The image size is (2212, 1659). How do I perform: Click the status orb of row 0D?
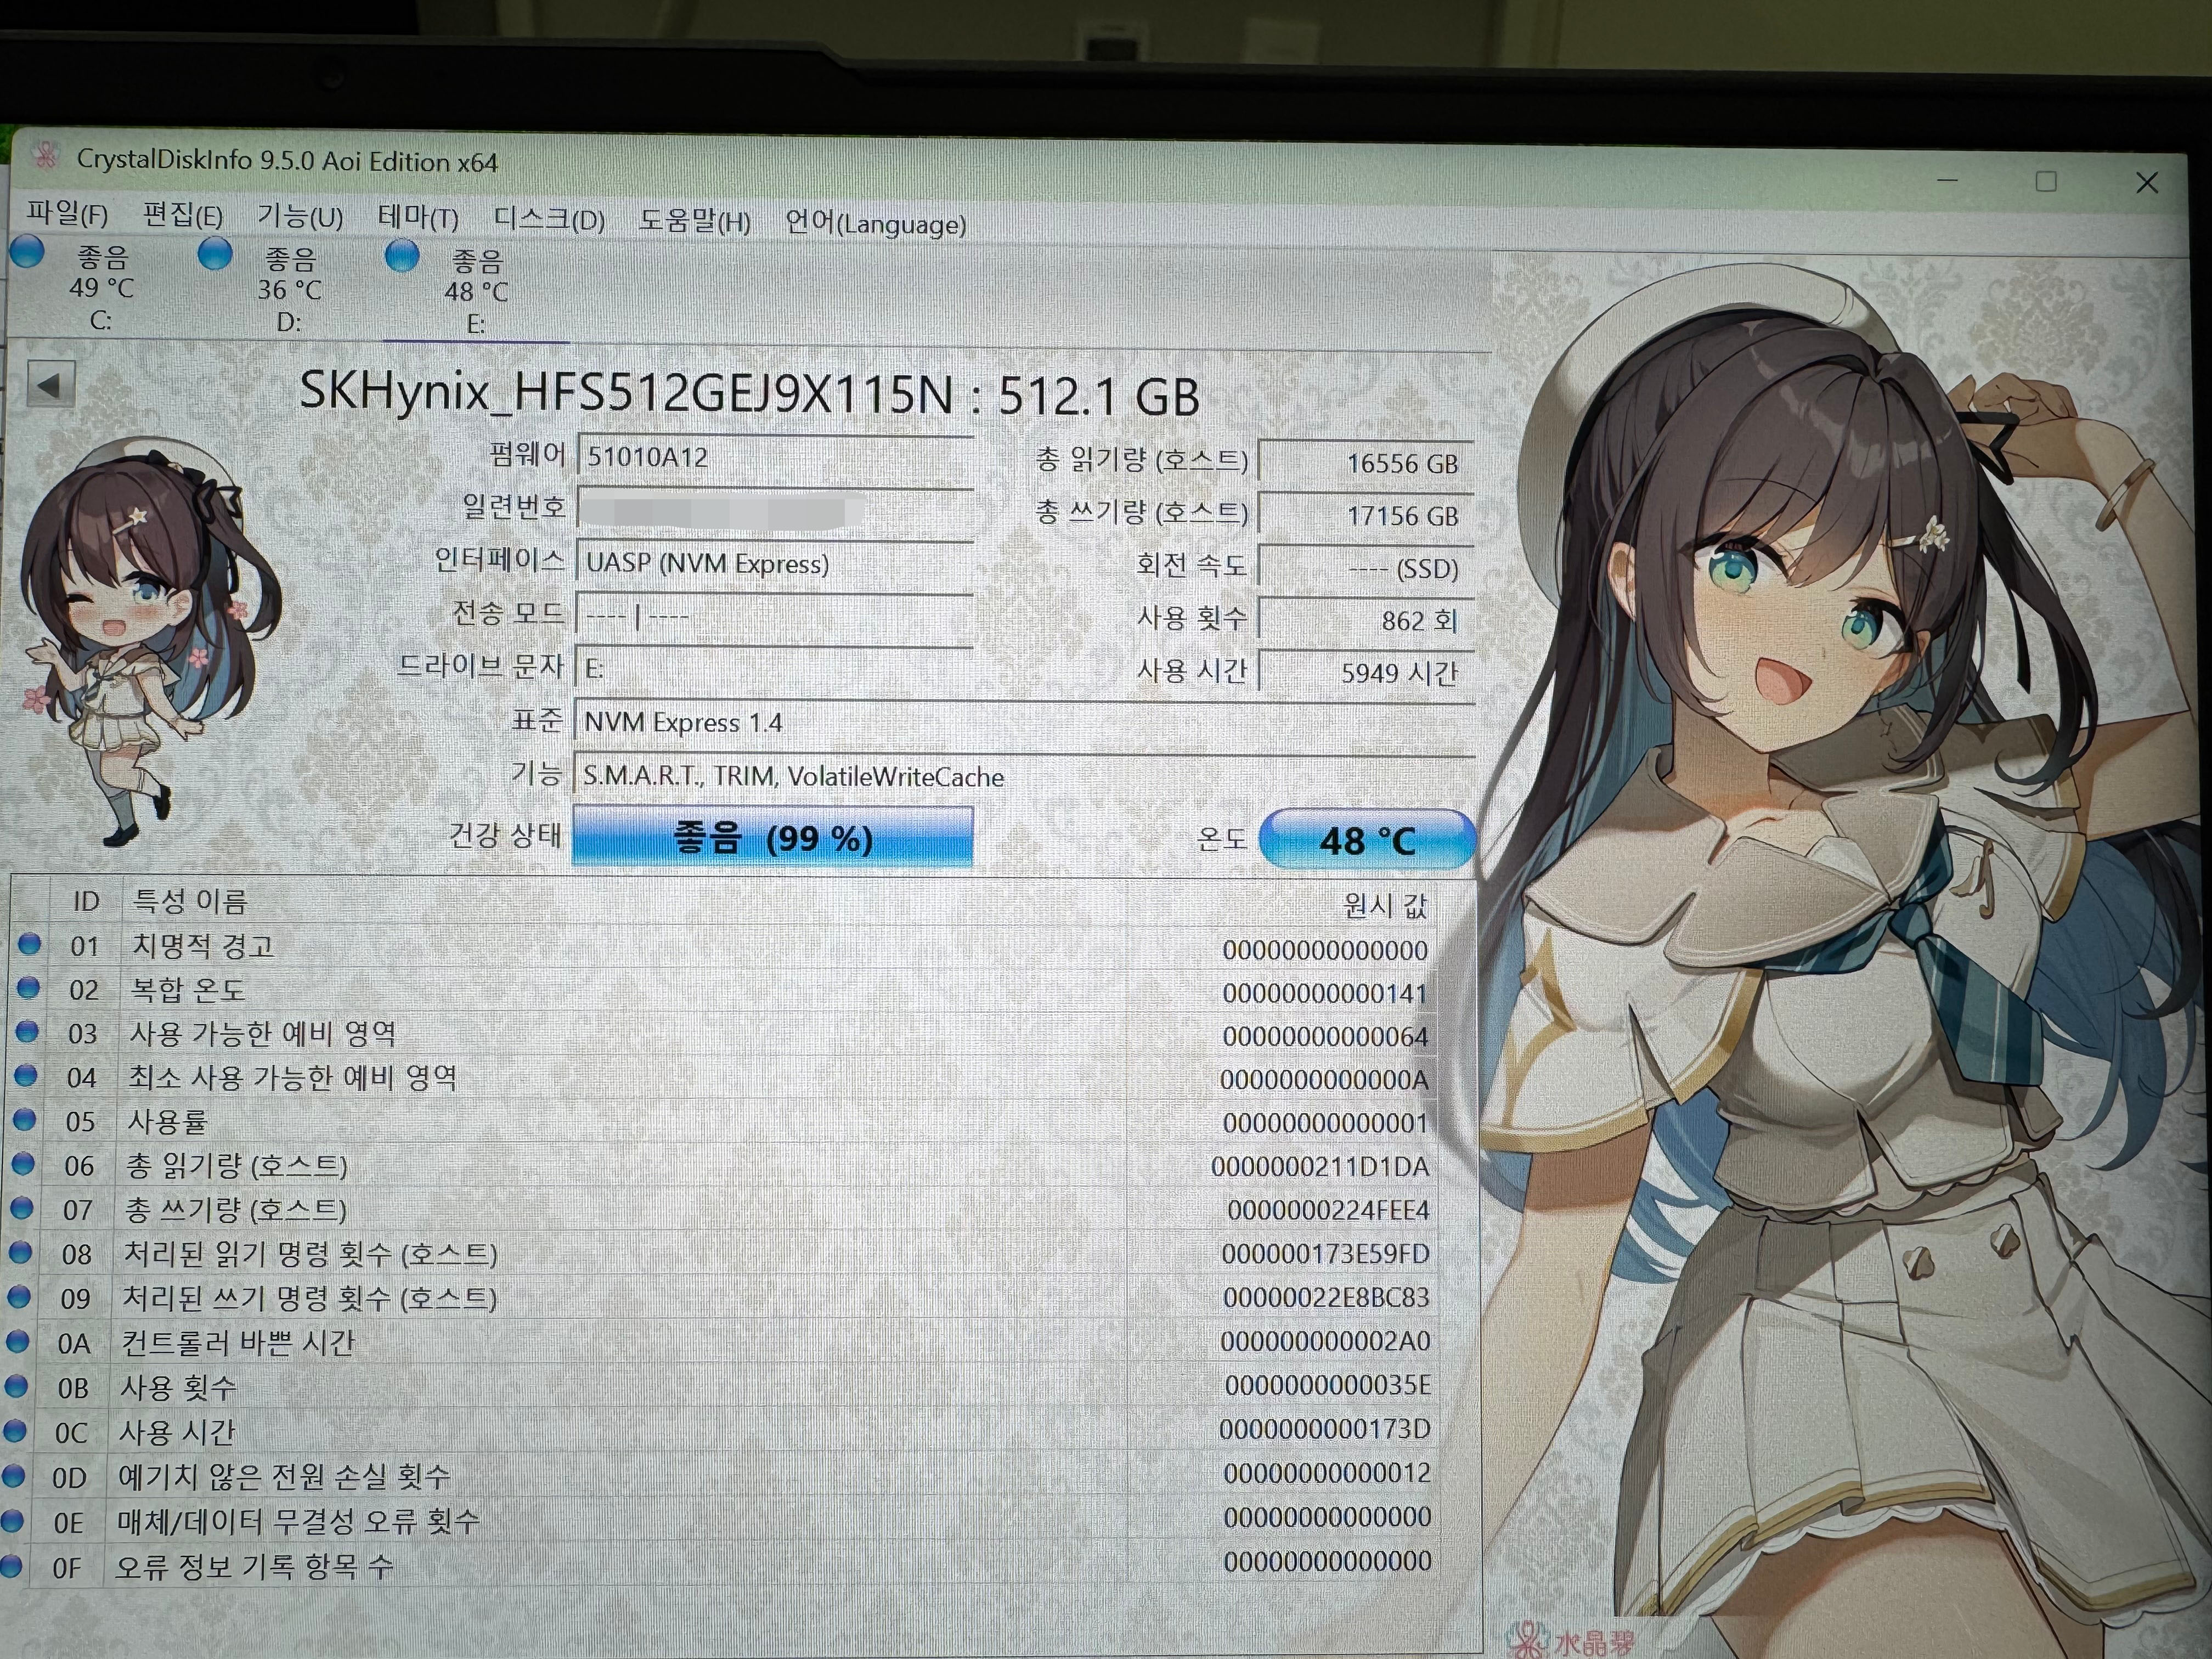[13, 1475]
